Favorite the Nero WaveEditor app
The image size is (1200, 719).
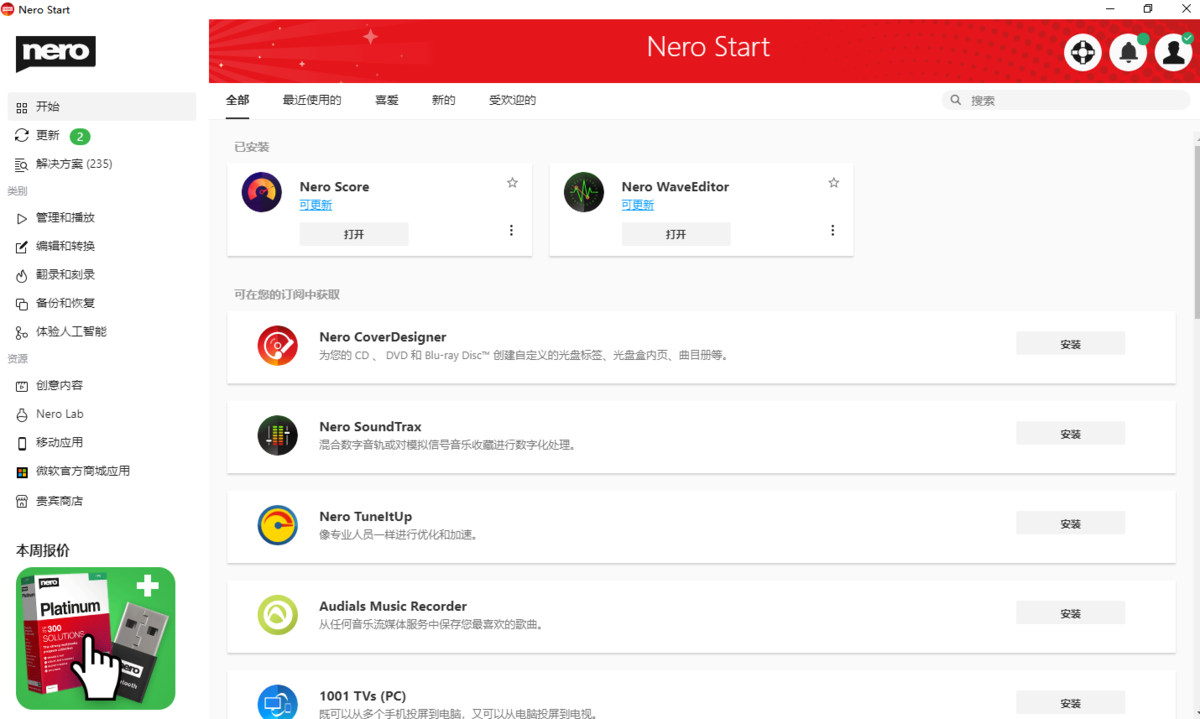coord(833,182)
